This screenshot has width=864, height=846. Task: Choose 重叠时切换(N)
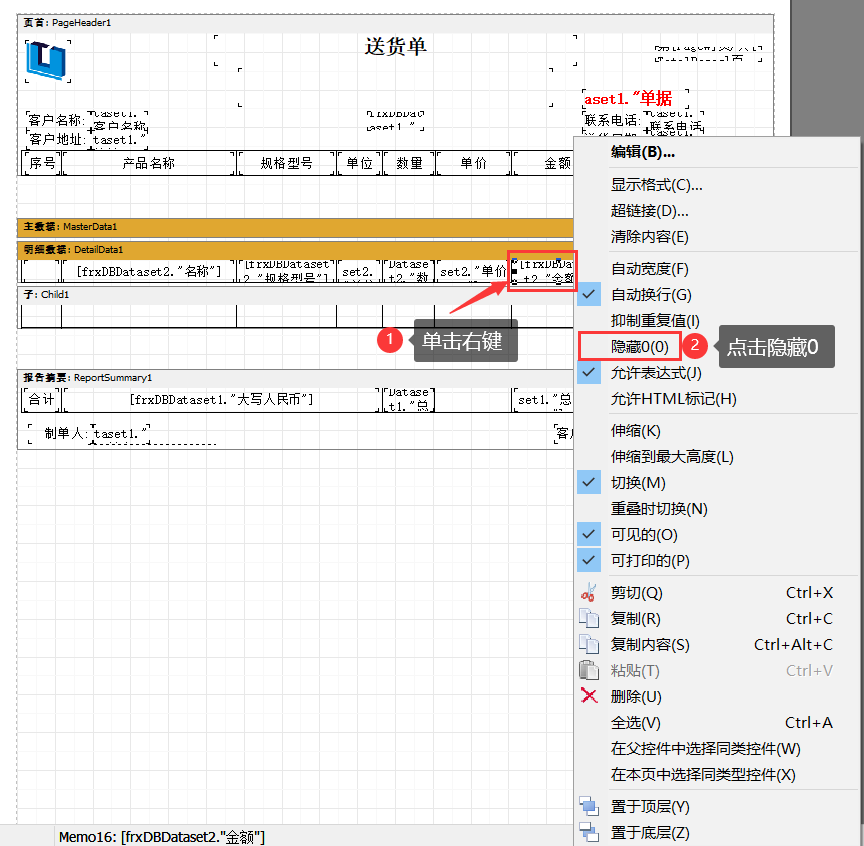tap(659, 508)
